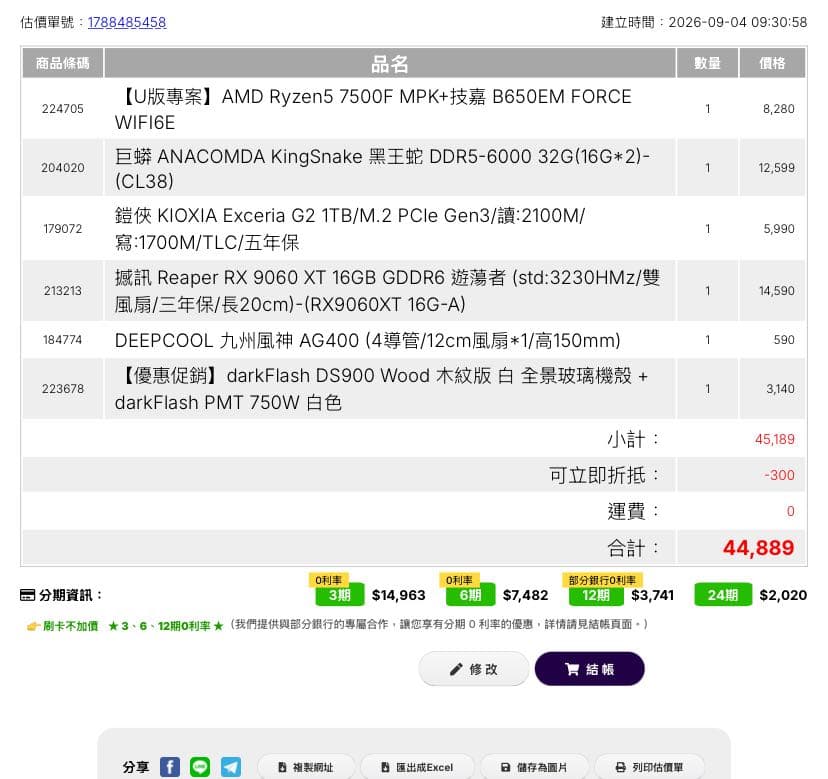Select the 3期 installment badge

[x=340, y=595]
